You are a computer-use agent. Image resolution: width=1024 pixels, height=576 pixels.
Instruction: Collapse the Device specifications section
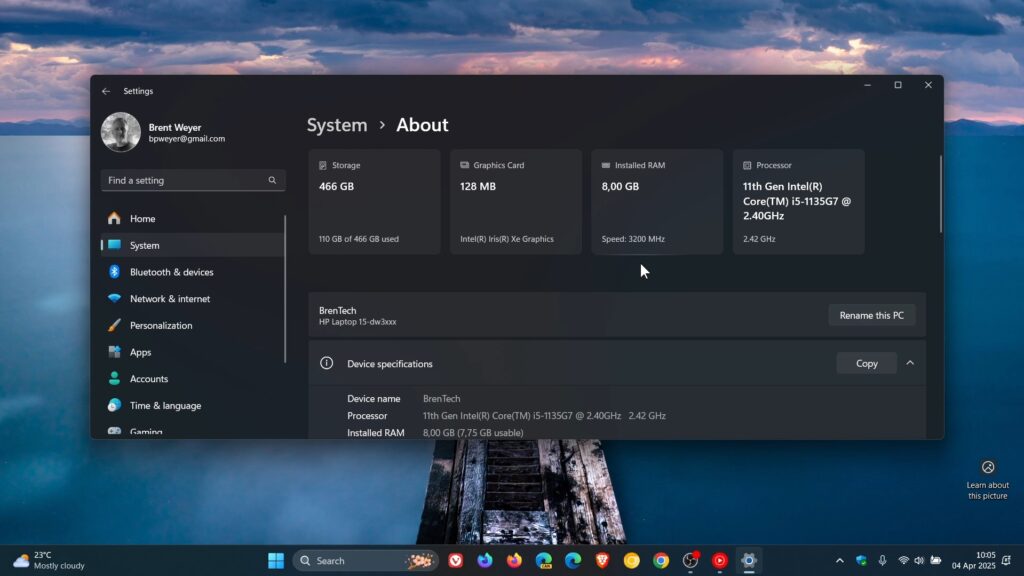tap(910, 363)
